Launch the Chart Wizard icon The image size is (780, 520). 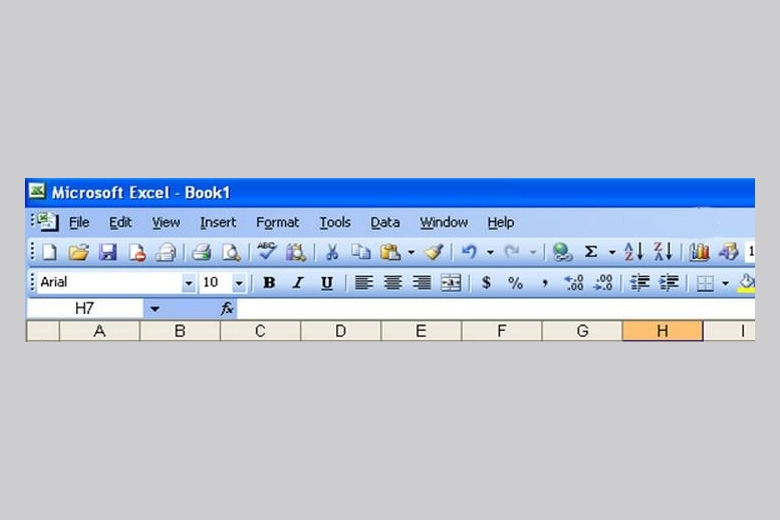coord(699,252)
